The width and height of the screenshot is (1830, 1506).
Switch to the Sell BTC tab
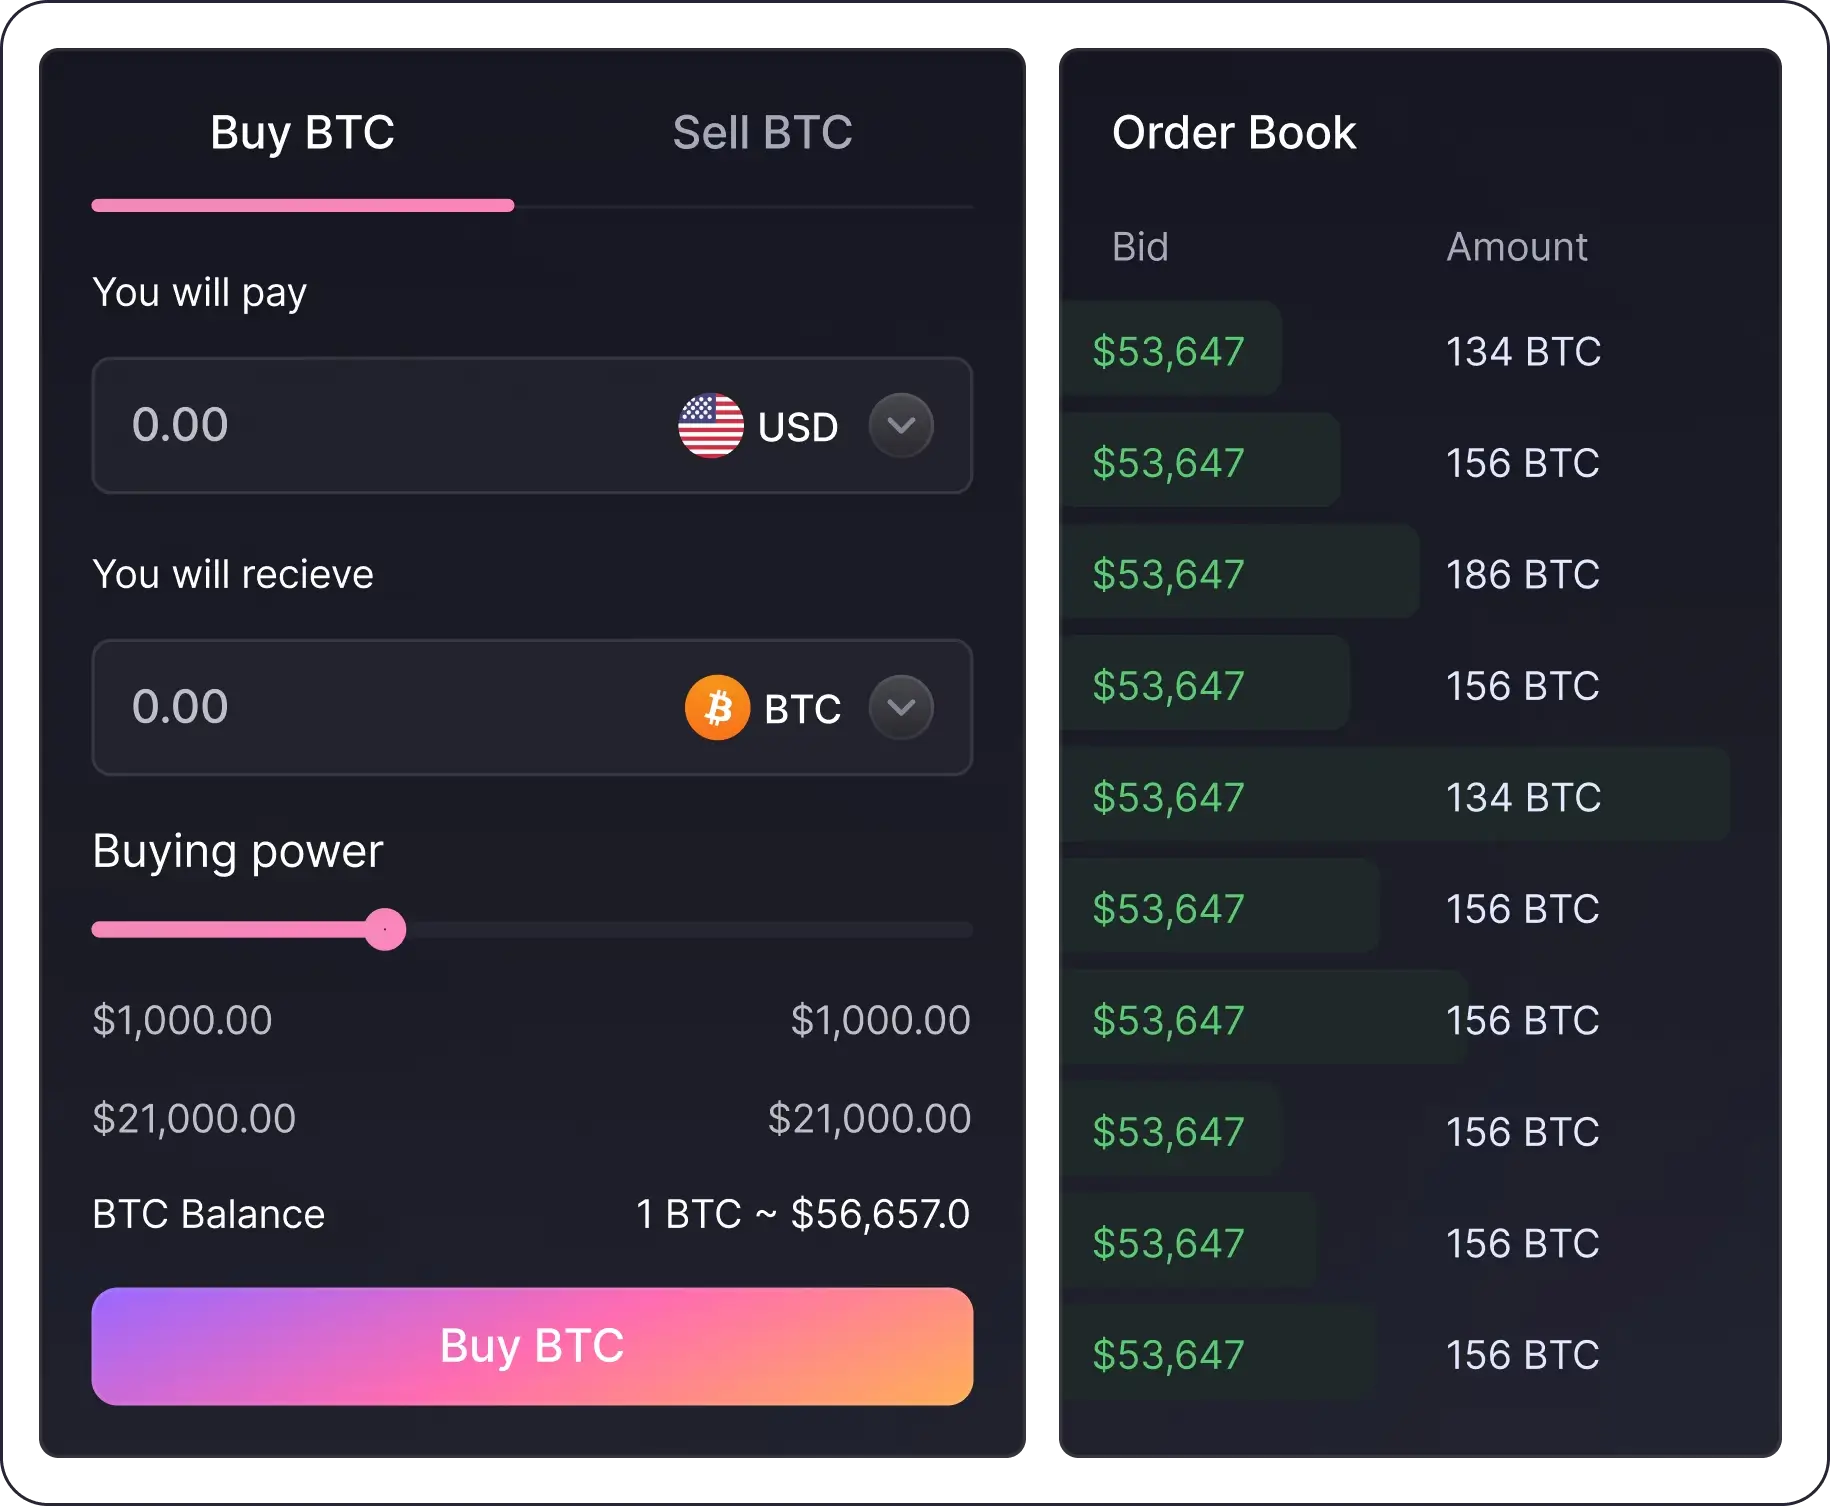762,132
